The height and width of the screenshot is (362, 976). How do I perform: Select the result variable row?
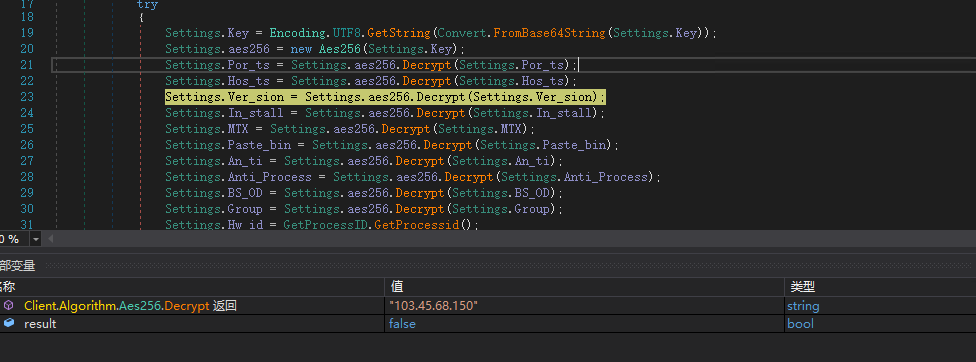pyautogui.click(x=488, y=323)
